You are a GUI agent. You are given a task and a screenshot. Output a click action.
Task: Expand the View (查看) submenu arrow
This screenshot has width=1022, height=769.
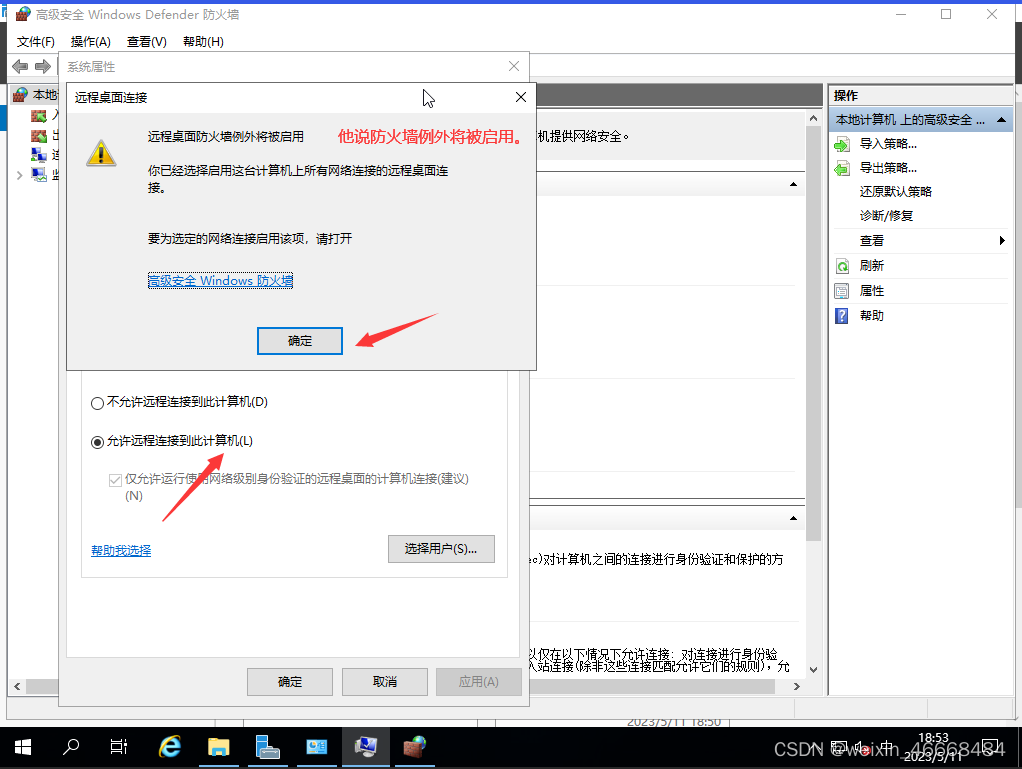coord(1002,240)
